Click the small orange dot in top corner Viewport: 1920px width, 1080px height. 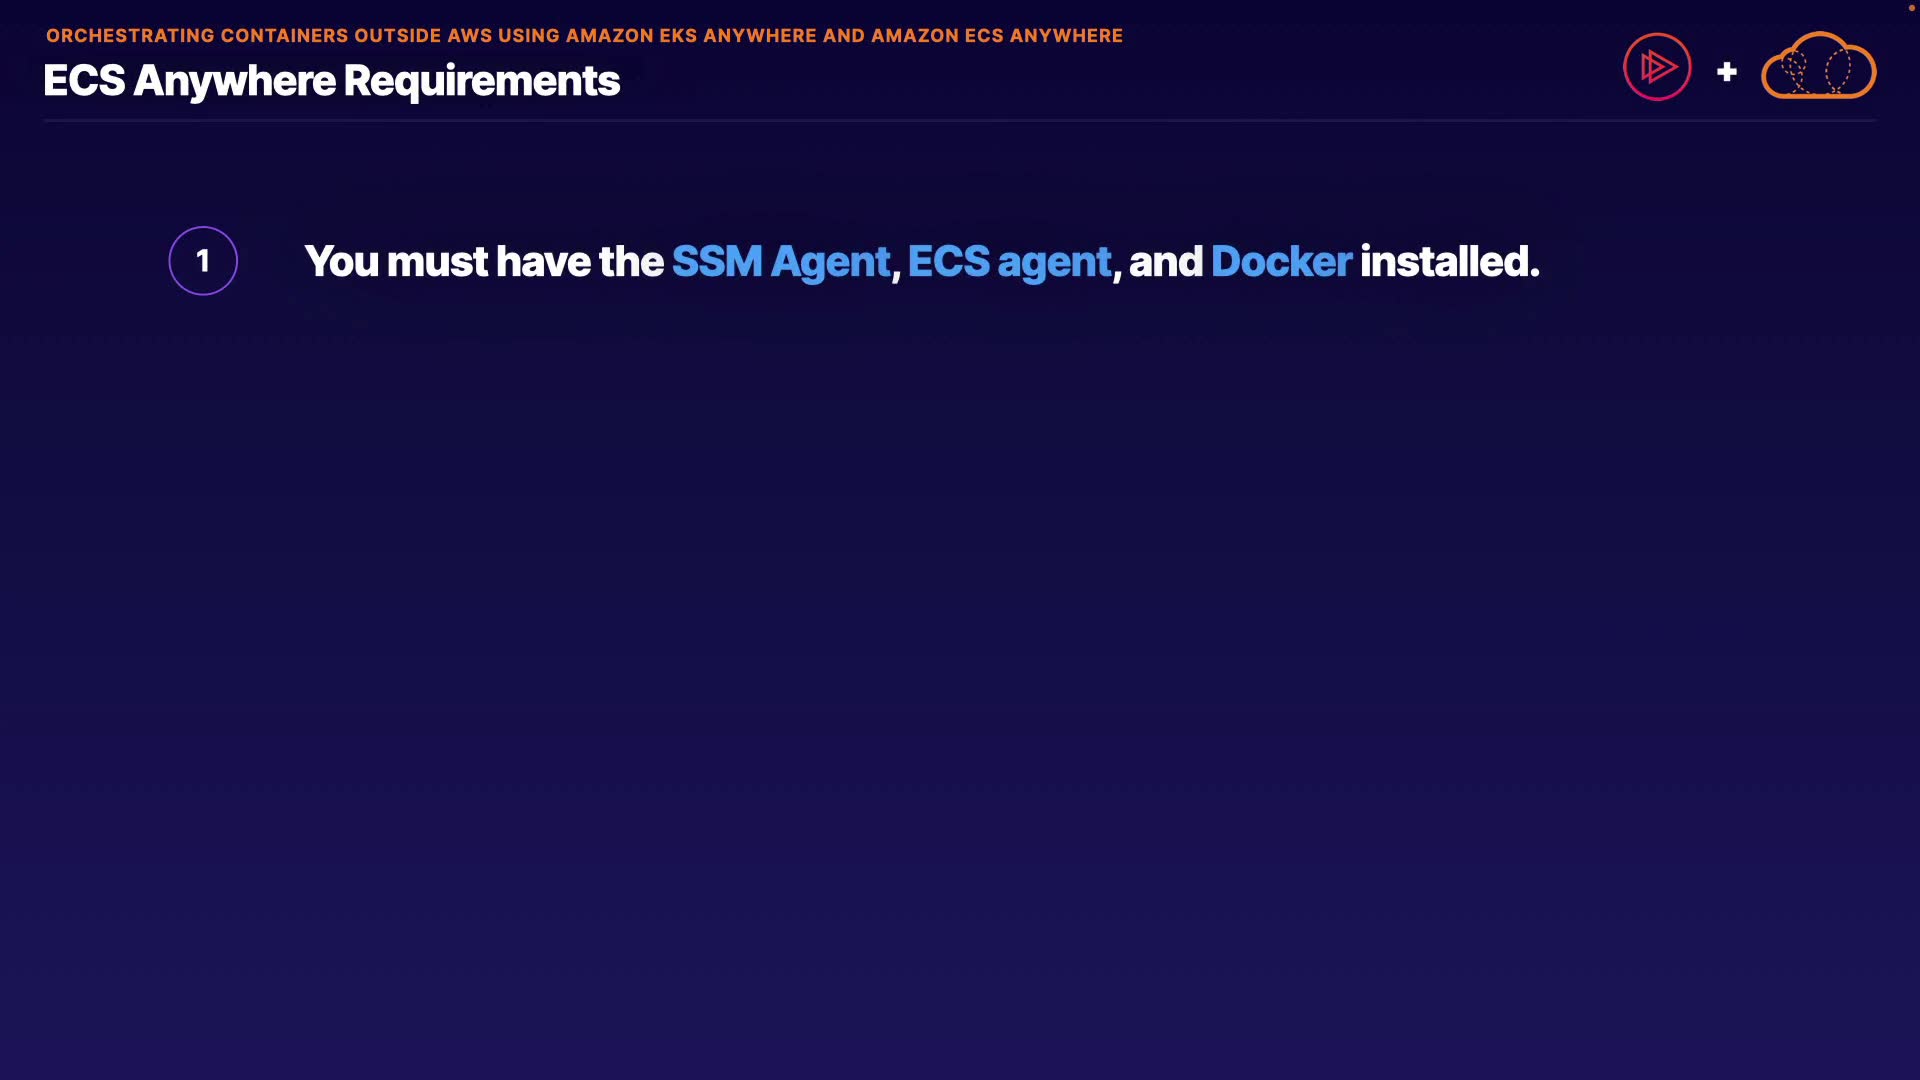pos(1911,8)
